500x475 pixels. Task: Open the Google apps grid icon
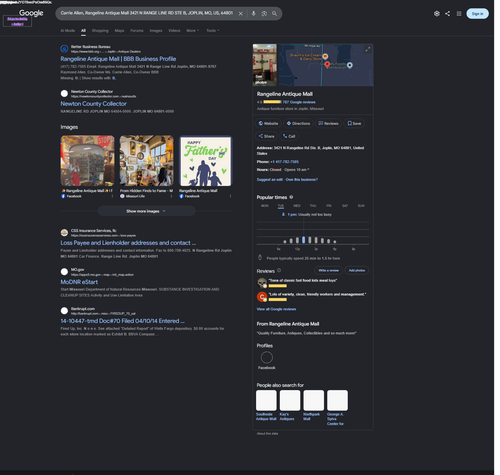pos(459,14)
